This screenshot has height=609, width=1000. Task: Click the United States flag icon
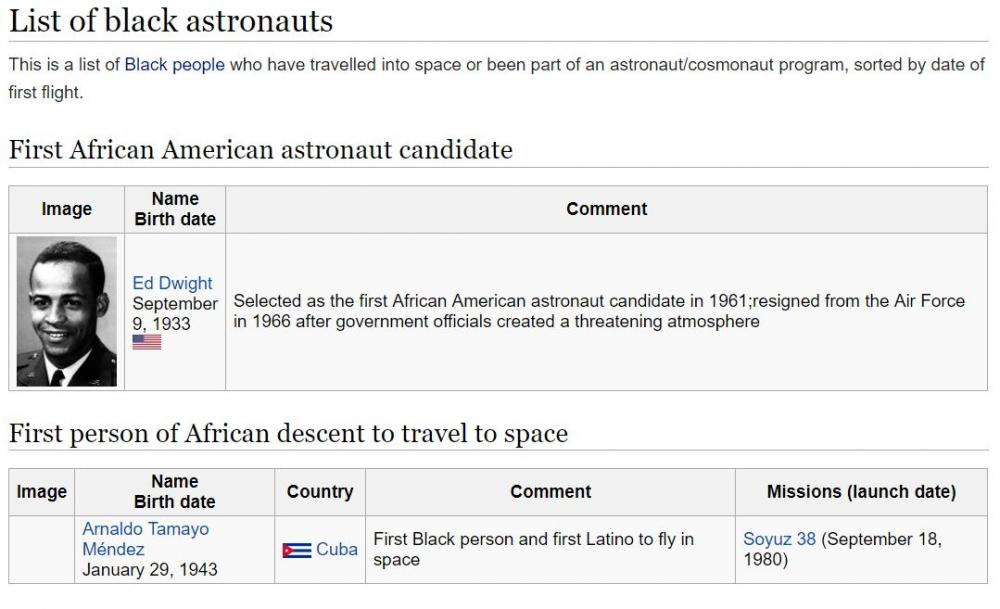(147, 342)
